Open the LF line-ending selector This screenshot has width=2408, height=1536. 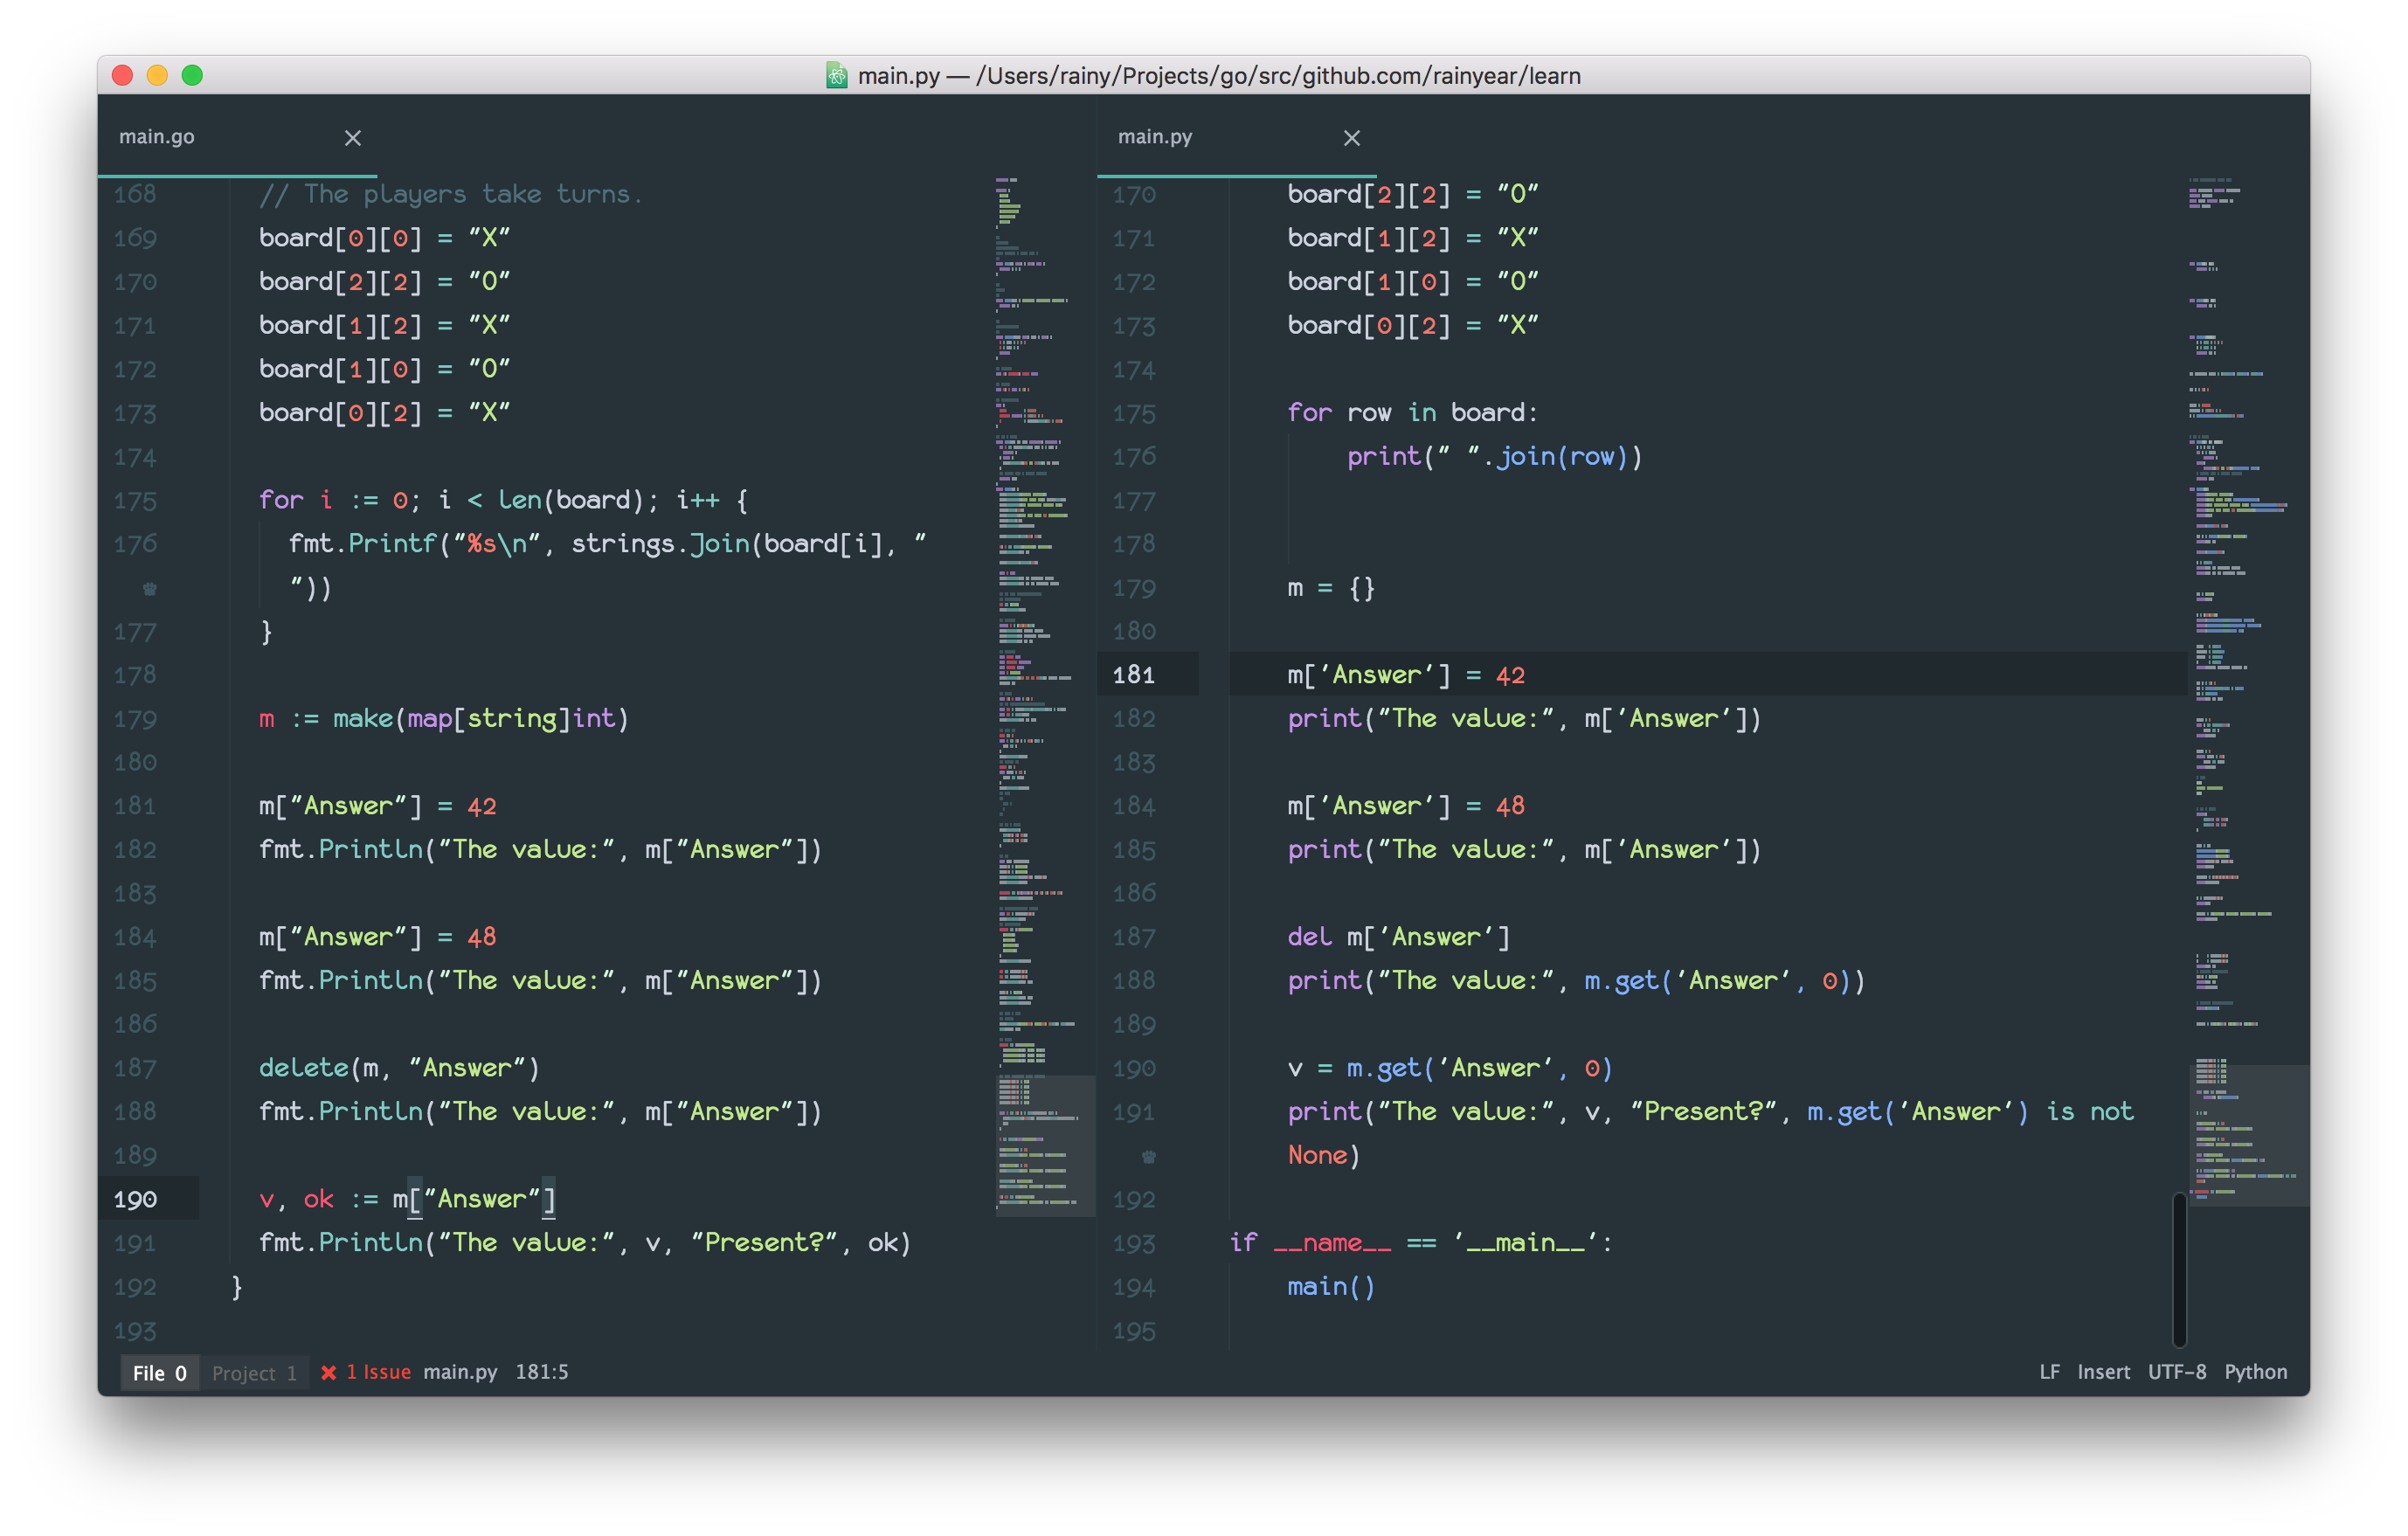2049,1372
